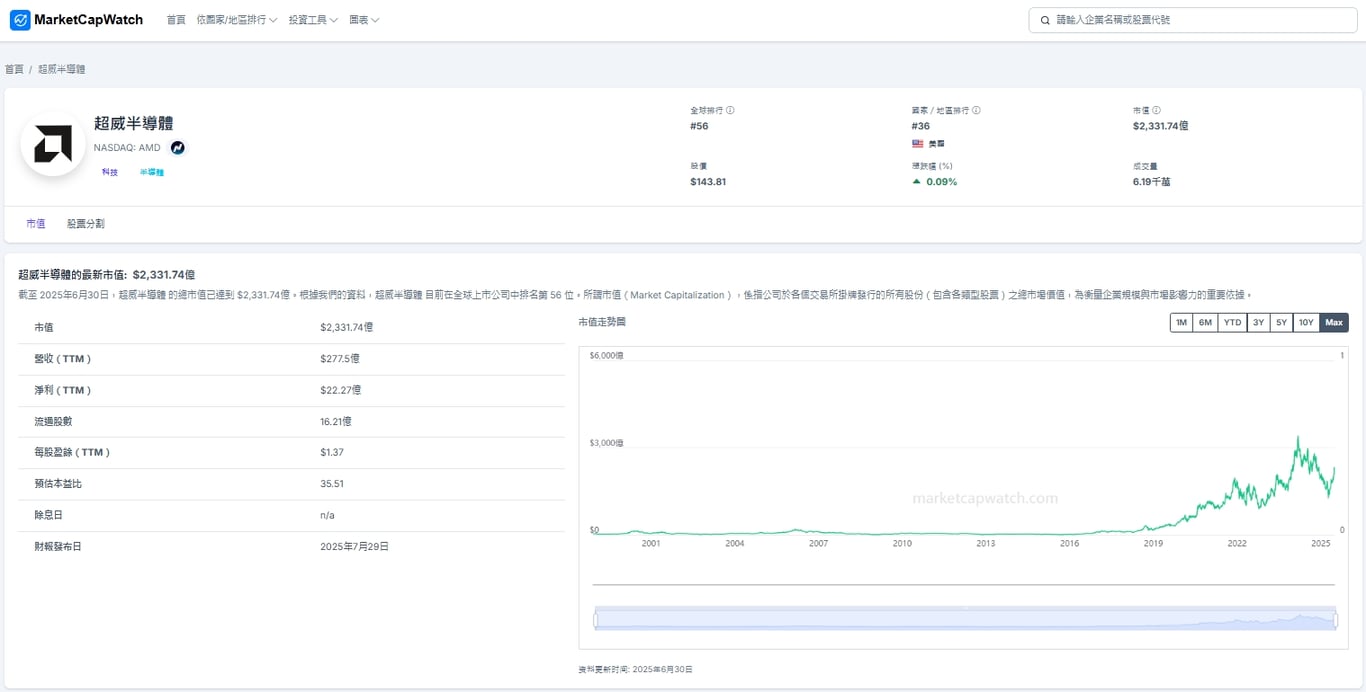Click the 科技 sector tag
This screenshot has width=1366, height=692.
point(110,172)
